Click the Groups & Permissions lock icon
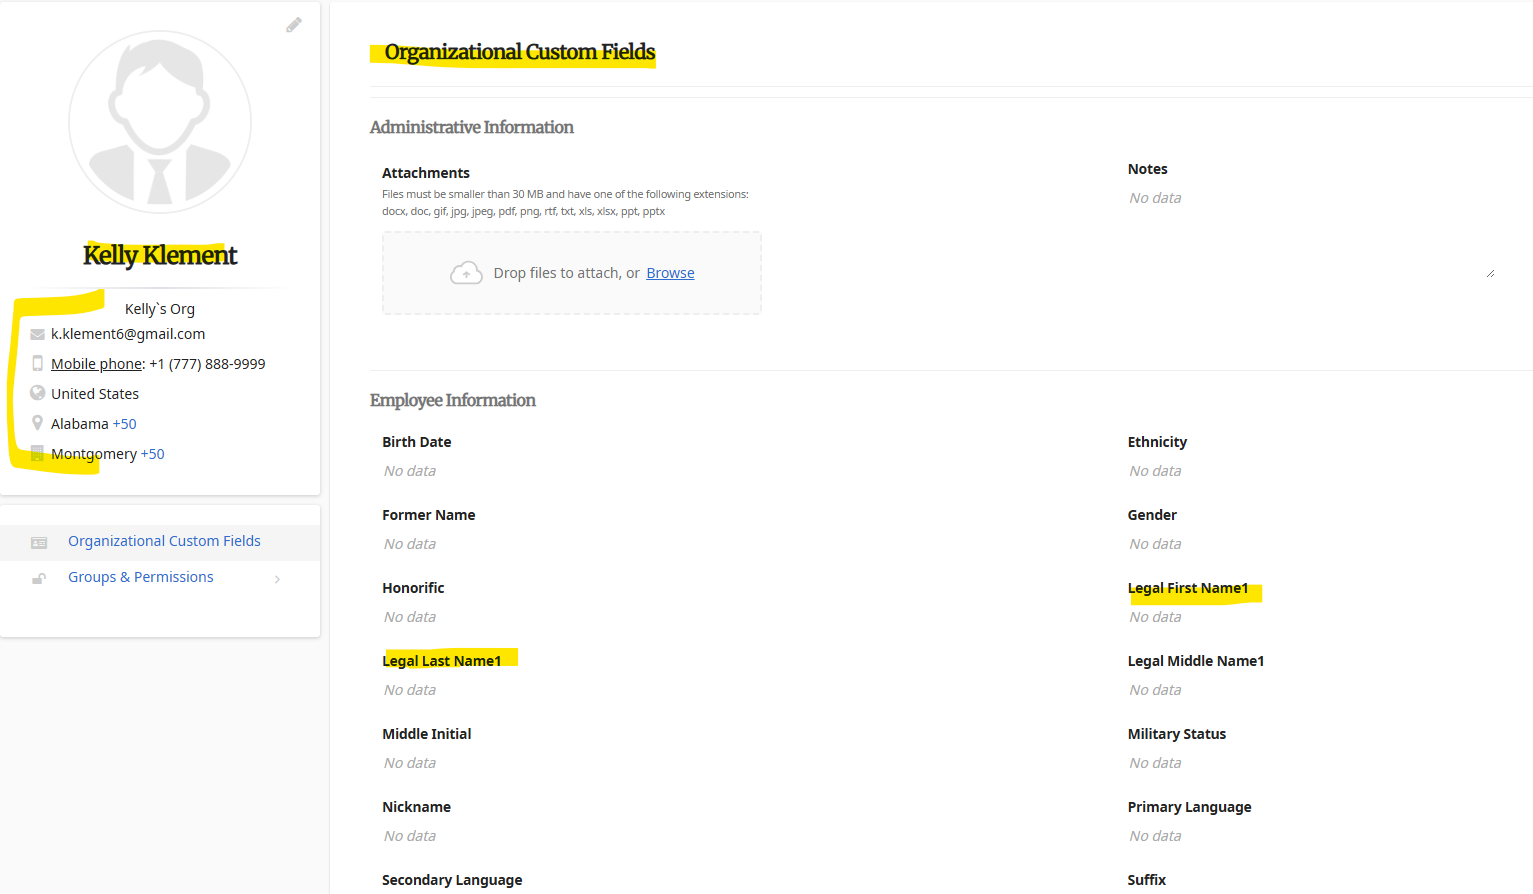Screen dimensions: 1533x894 pos(39,578)
